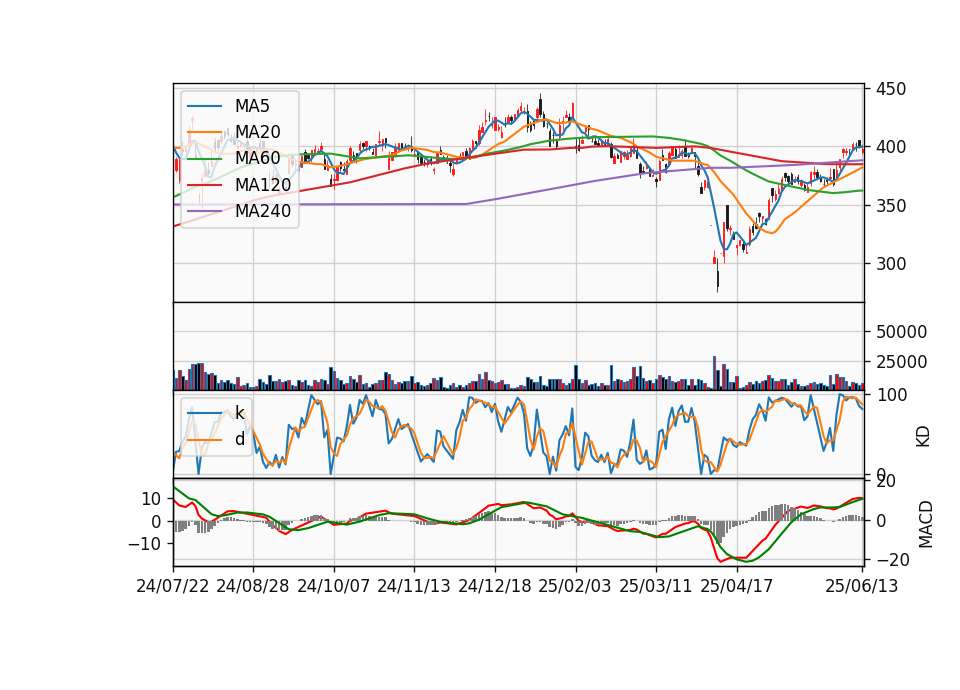Click the 25/04/17 date axis label

pos(737,586)
